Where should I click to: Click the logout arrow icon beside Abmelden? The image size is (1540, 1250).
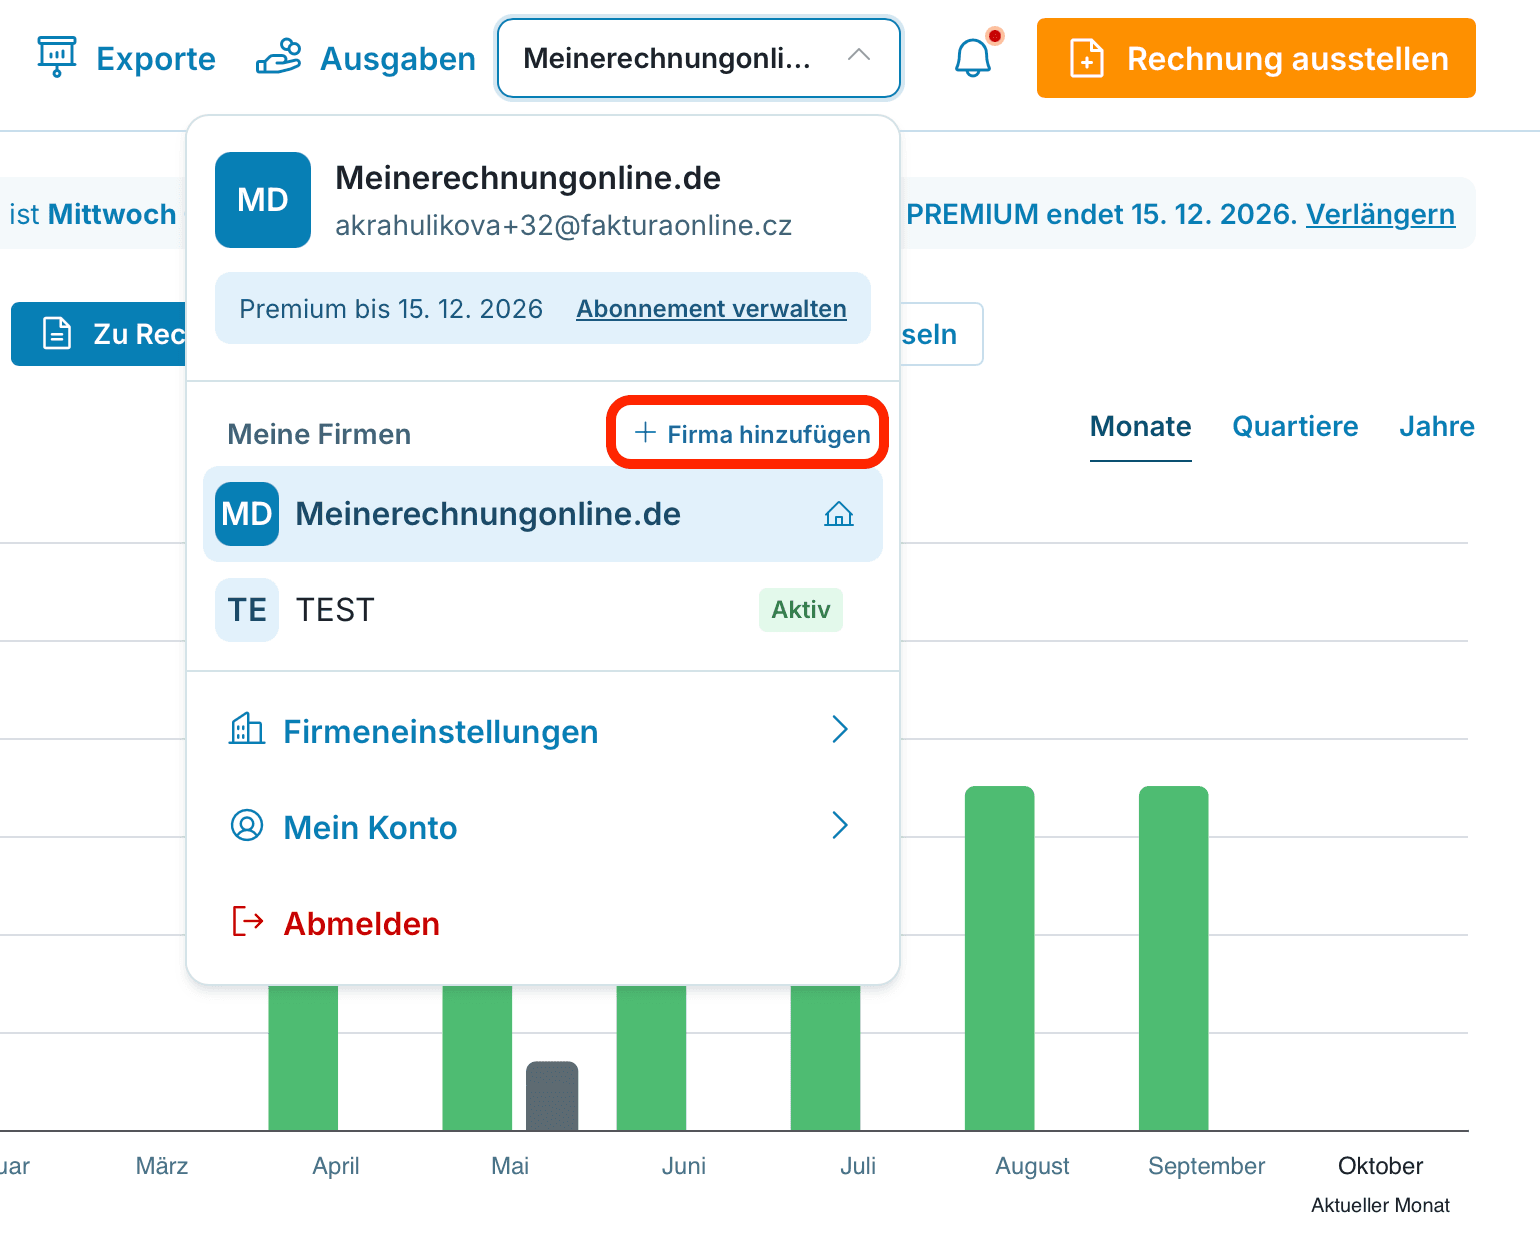click(x=248, y=921)
